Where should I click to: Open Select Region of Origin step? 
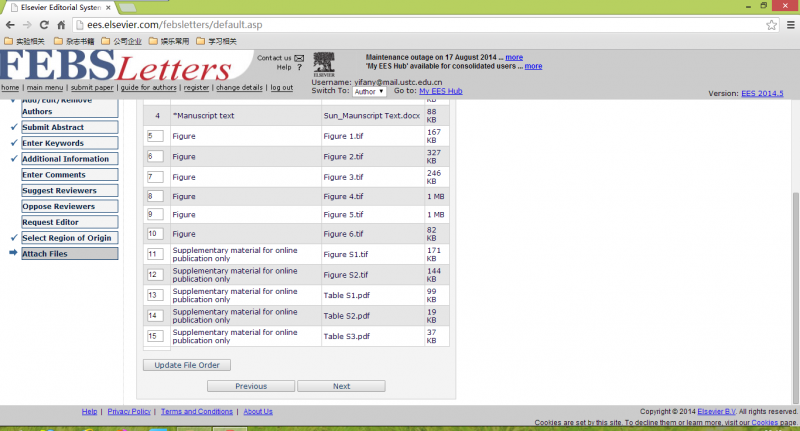tap(70, 238)
